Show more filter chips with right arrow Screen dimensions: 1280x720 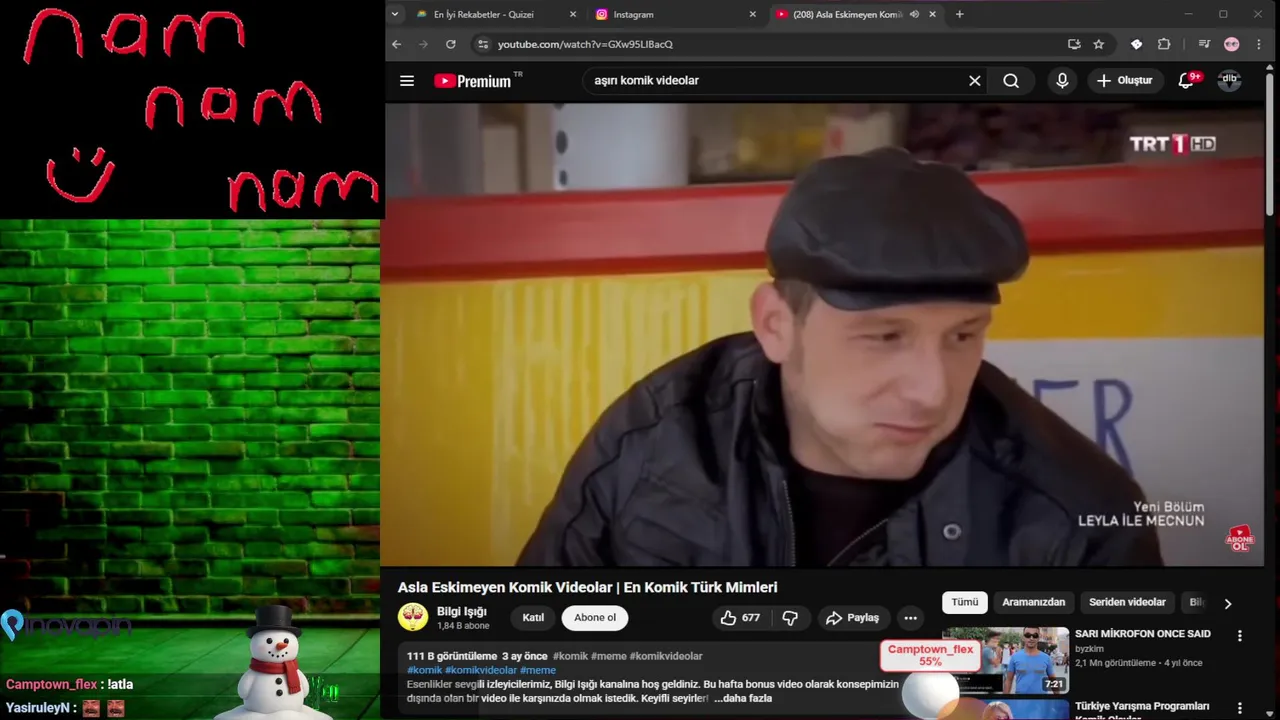tap(1228, 603)
